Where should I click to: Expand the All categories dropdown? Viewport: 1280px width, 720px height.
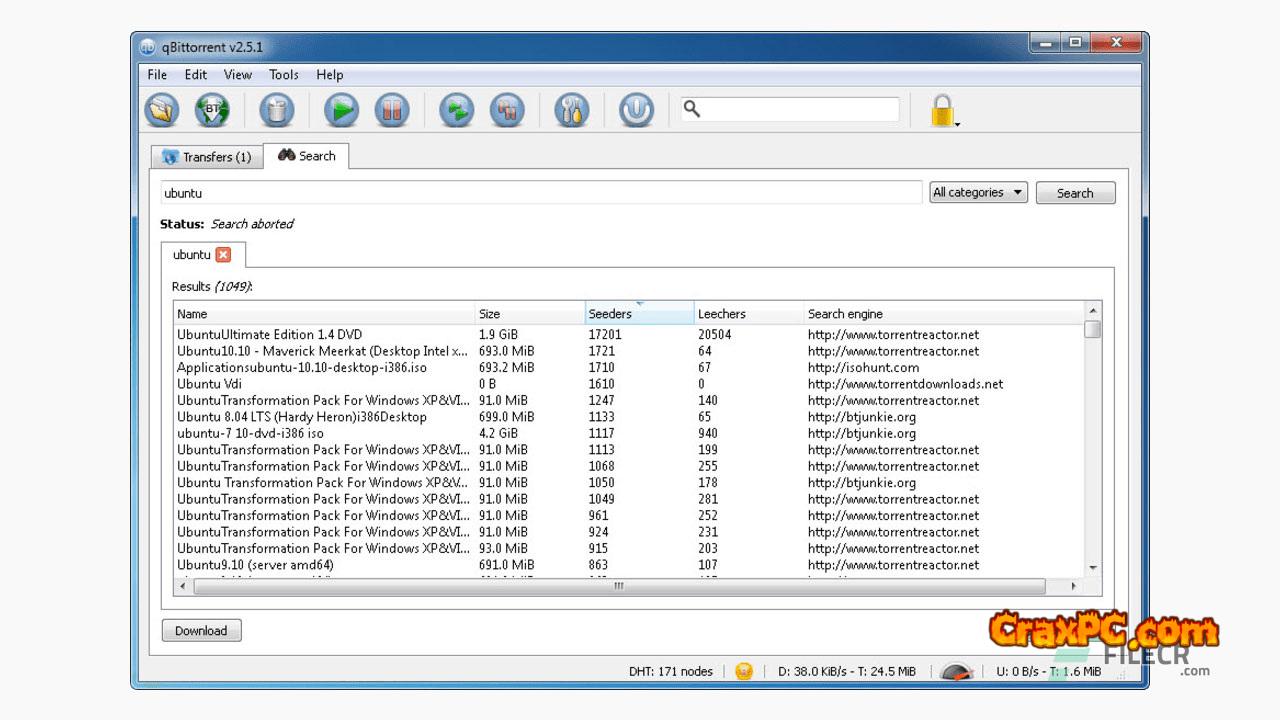click(x=978, y=193)
